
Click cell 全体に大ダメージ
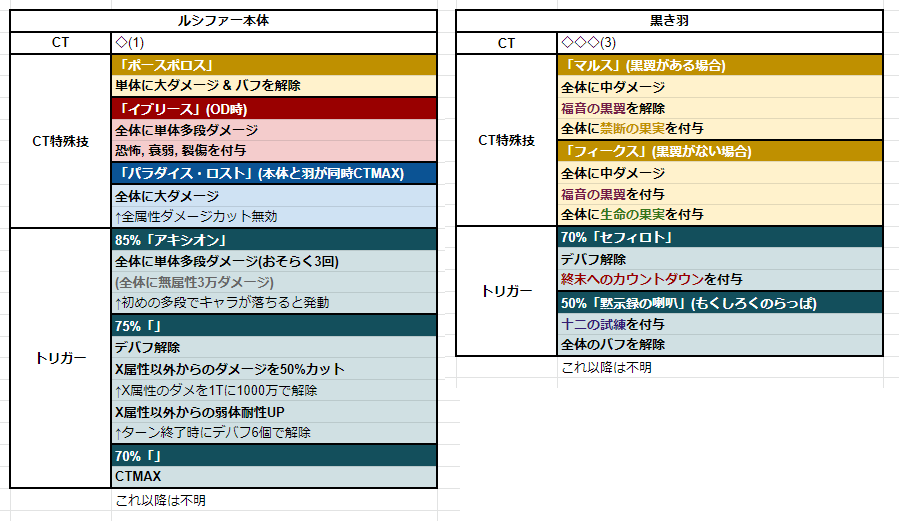click(274, 196)
